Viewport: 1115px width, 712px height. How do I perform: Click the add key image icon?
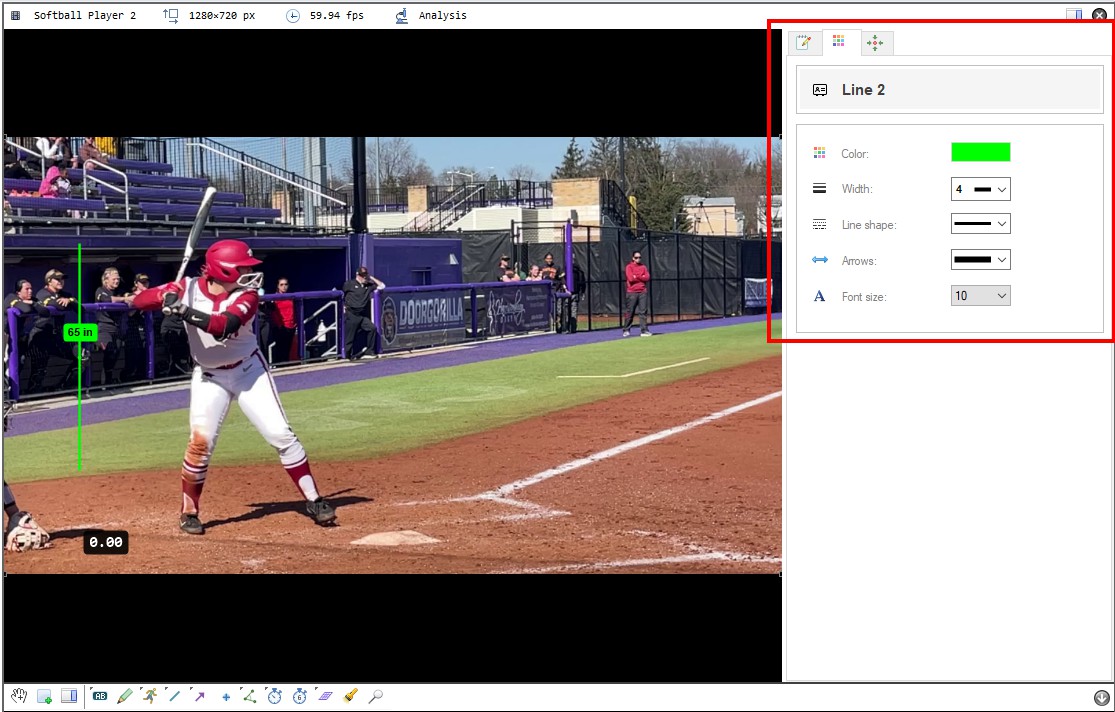tap(44, 696)
